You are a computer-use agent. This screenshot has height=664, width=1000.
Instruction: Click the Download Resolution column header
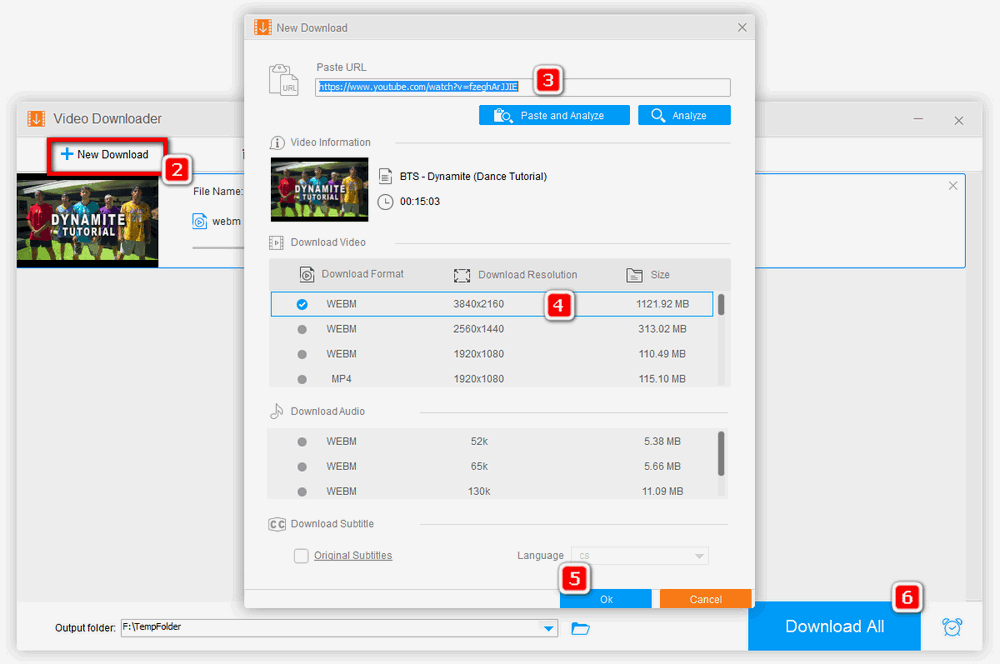(527, 275)
